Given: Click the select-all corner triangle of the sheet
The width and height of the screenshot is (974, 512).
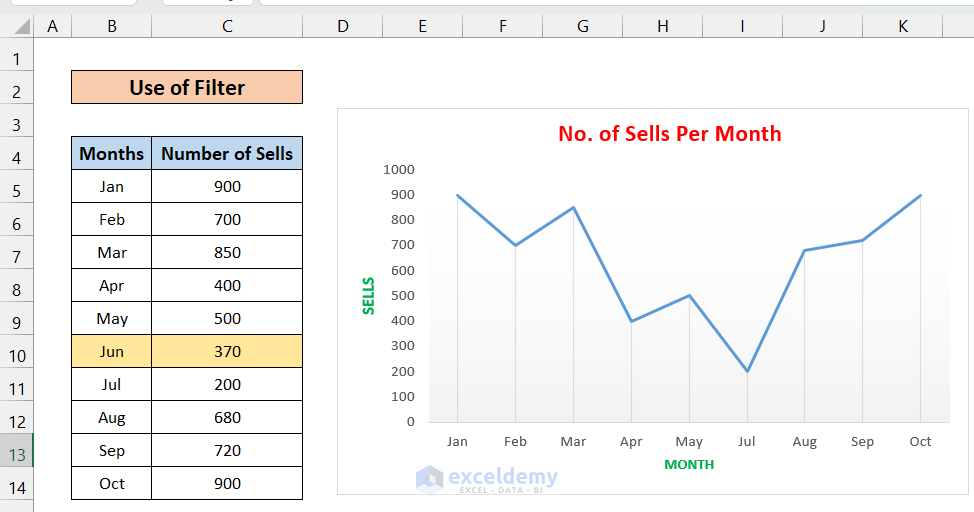Looking at the screenshot, I should pyautogui.click(x=17, y=26).
